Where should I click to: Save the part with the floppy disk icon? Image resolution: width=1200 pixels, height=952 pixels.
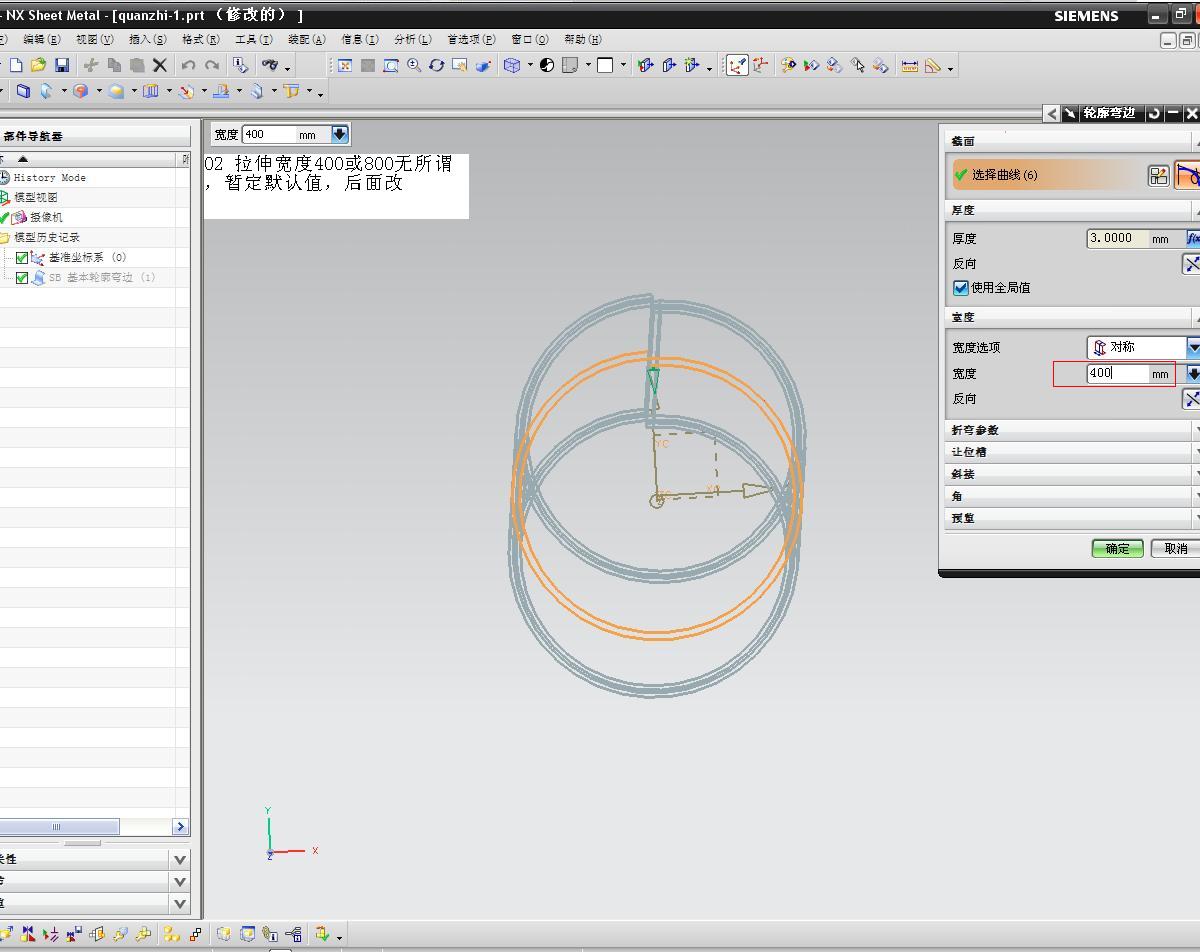click(x=62, y=65)
